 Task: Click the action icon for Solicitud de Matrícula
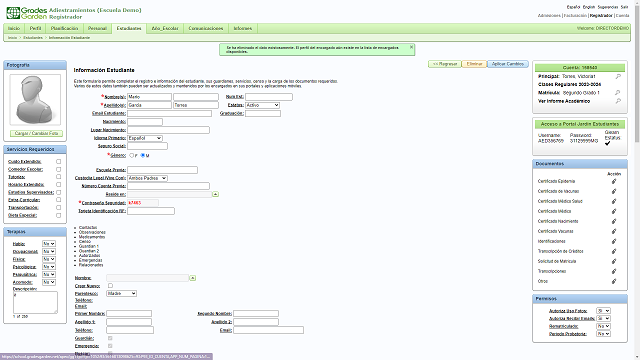pos(613,261)
